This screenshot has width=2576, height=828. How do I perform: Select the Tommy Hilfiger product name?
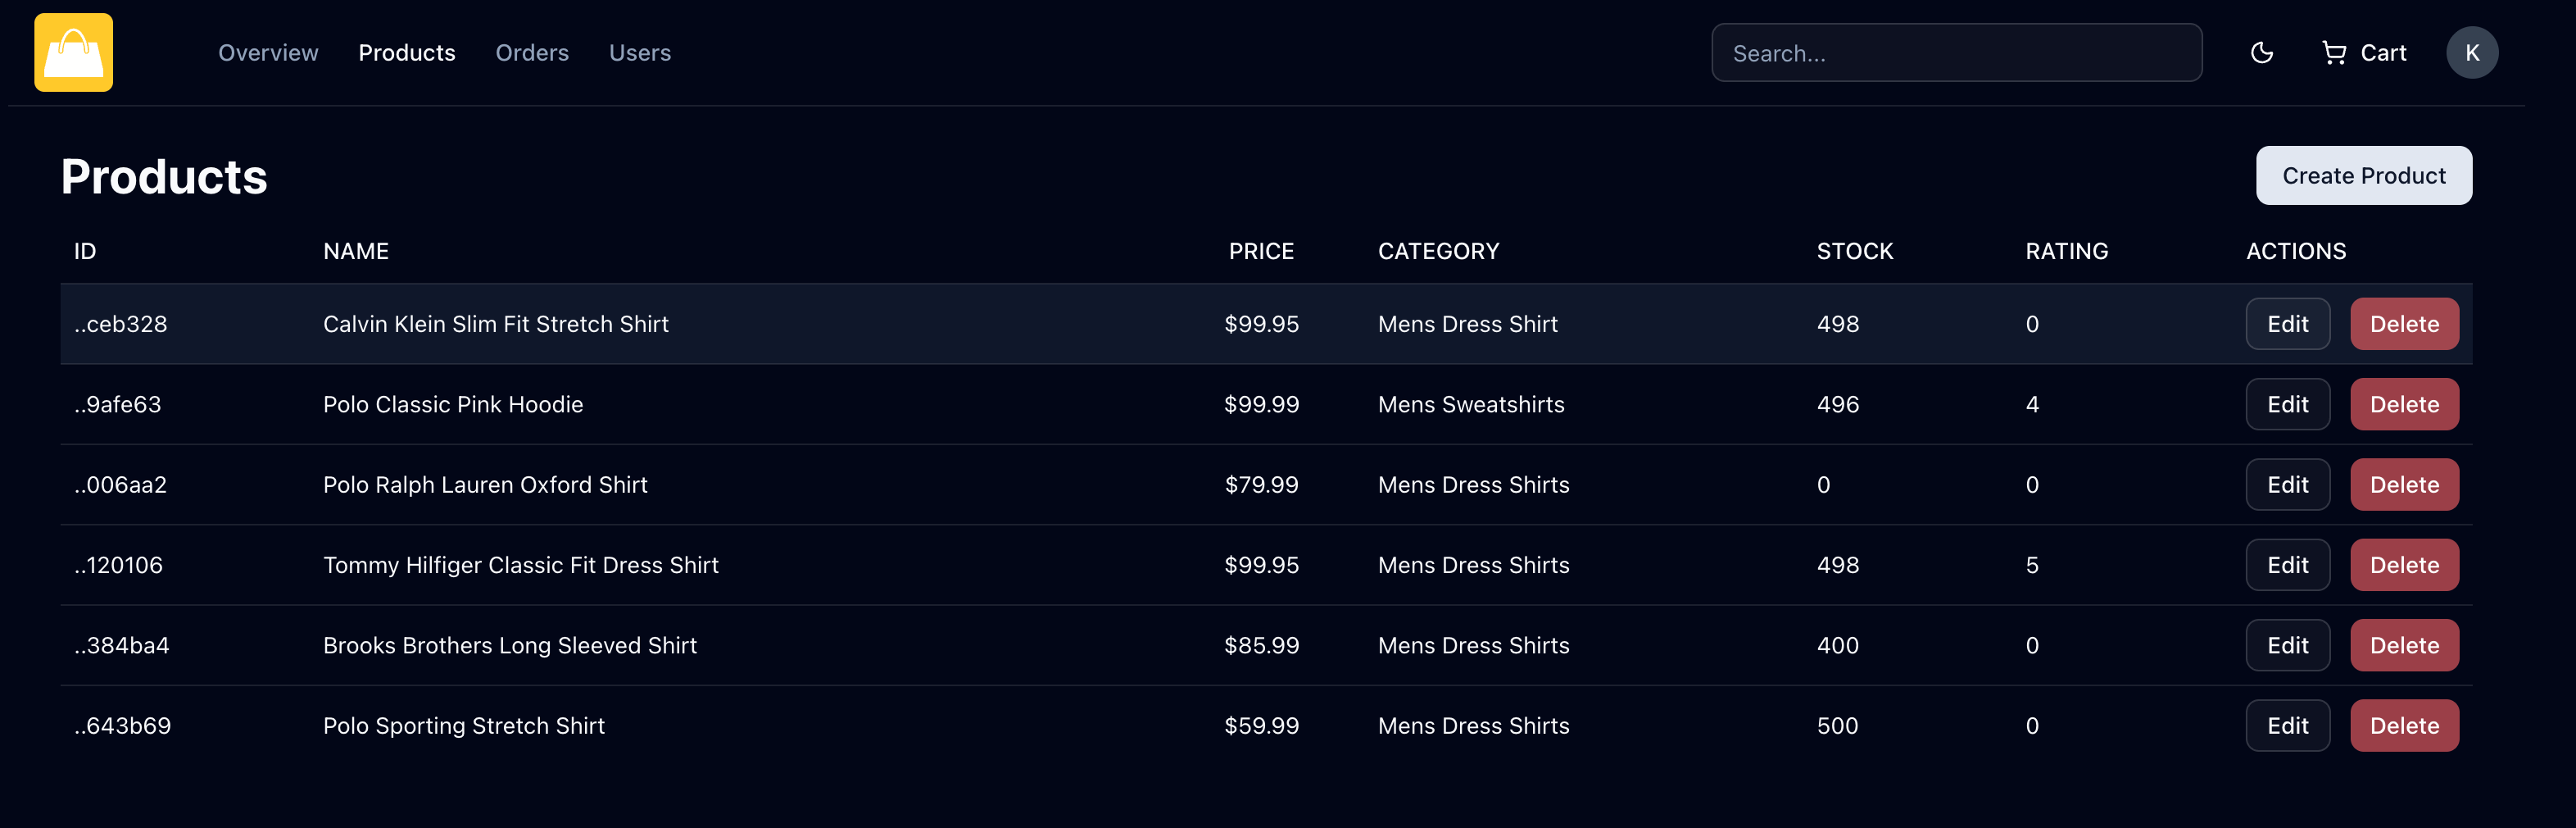(520, 565)
